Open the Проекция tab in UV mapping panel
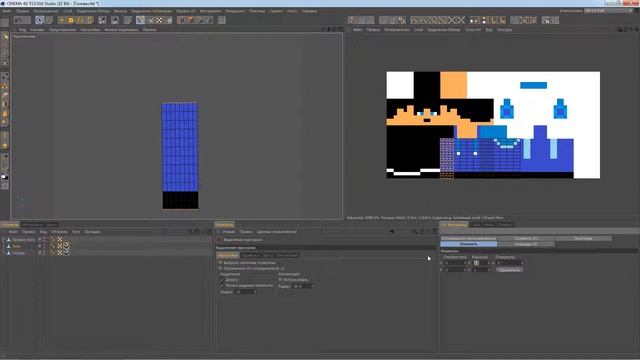 click(x=583, y=238)
